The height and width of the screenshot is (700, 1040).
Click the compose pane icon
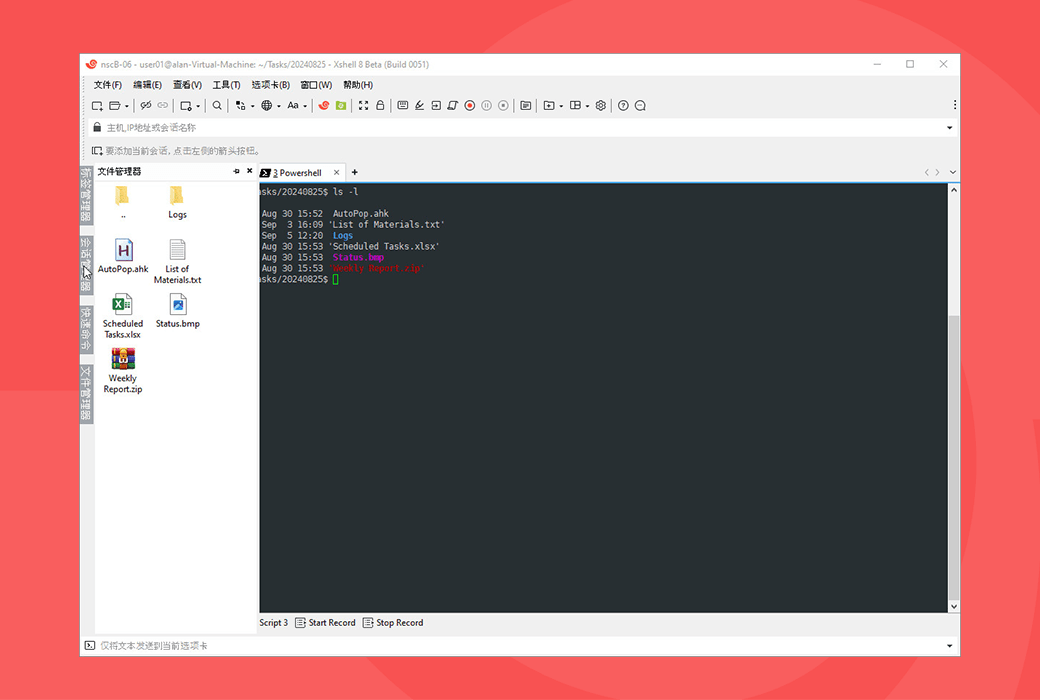click(x=526, y=105)
